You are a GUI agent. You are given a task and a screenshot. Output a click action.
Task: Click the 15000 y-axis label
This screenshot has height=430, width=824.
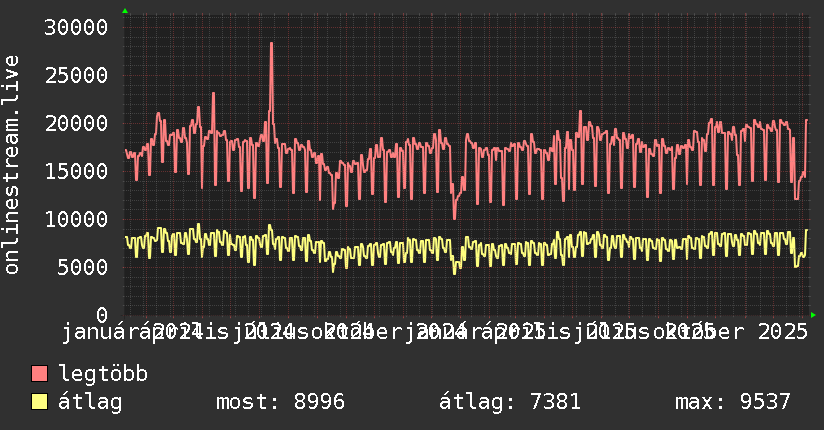[x=76, y=171]
